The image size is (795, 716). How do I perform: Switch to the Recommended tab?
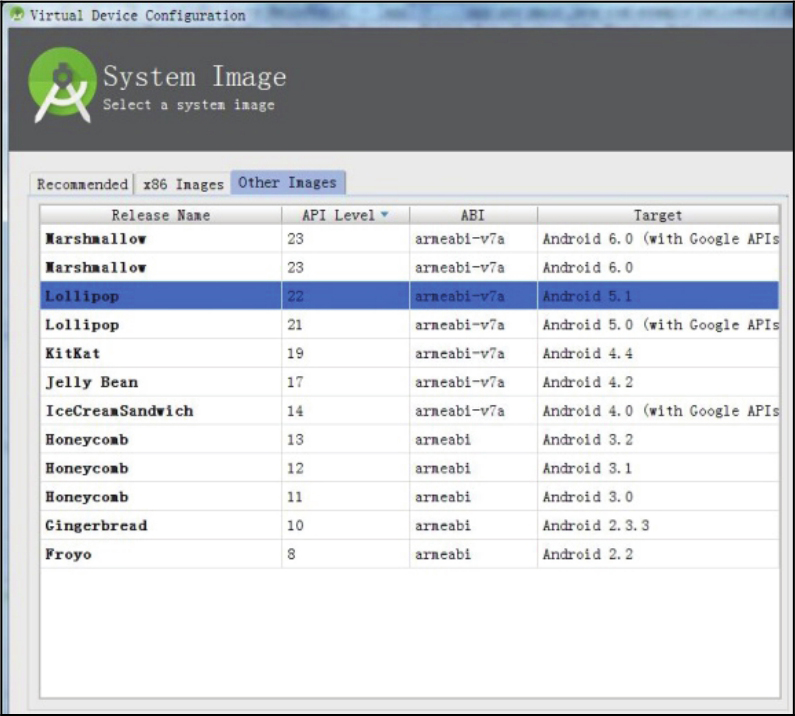83,184
